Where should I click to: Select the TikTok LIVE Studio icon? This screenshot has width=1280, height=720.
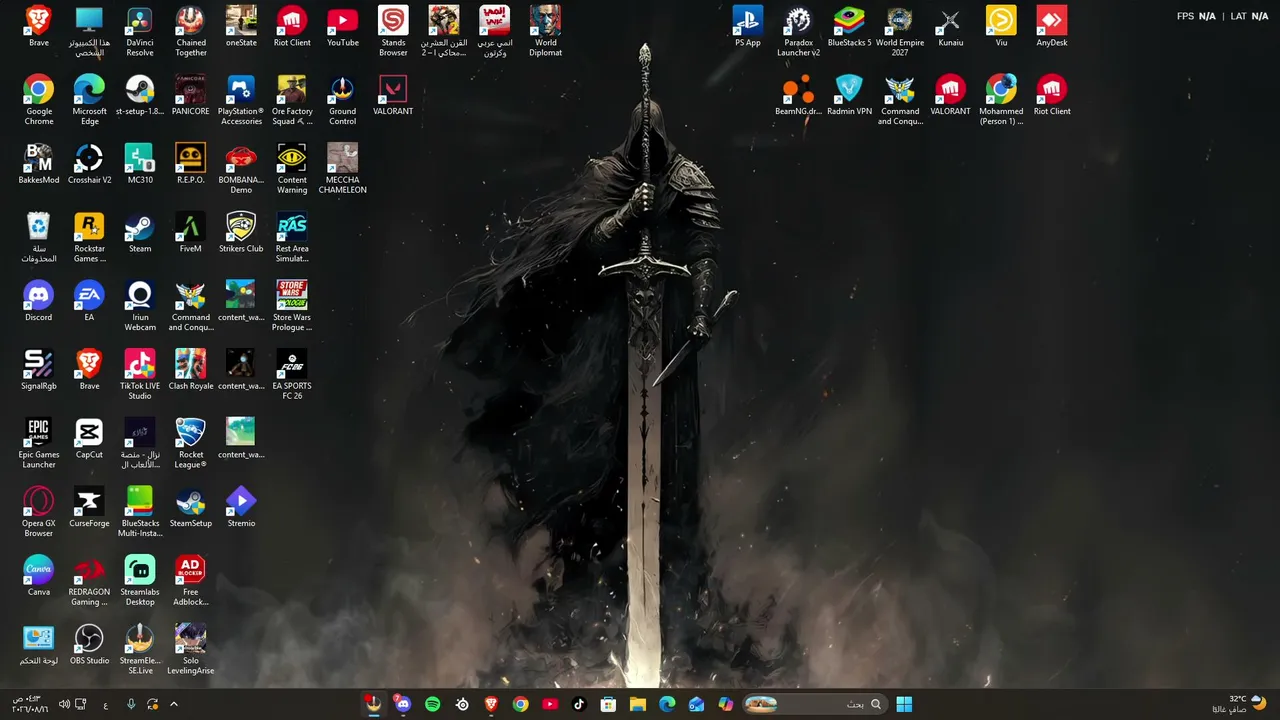coord(140,375)
